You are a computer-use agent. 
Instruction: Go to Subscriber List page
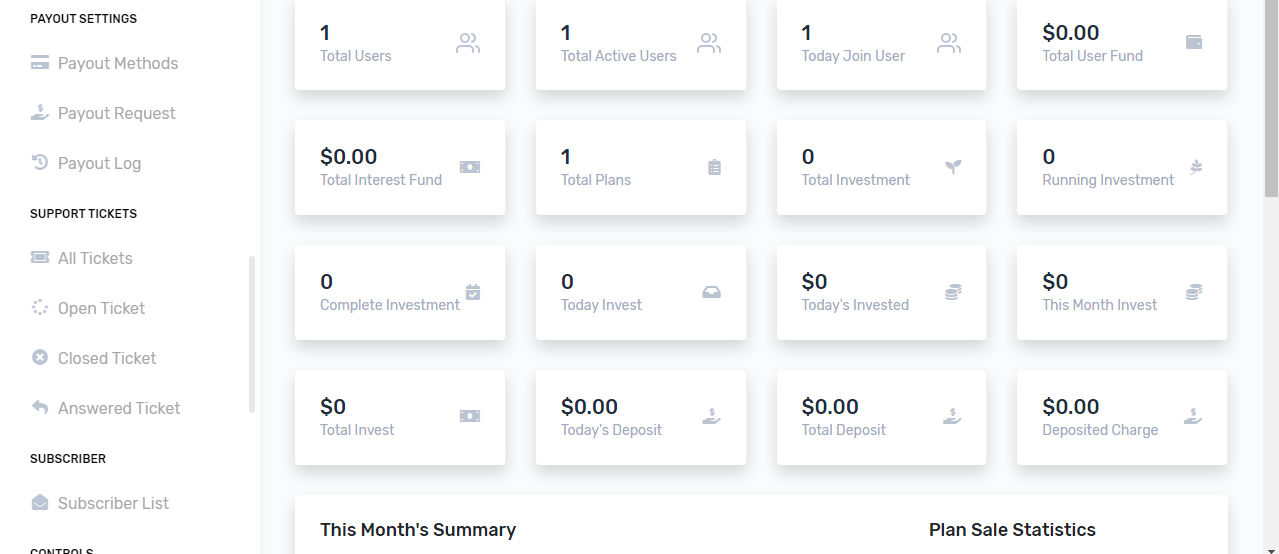pos(100,503)
